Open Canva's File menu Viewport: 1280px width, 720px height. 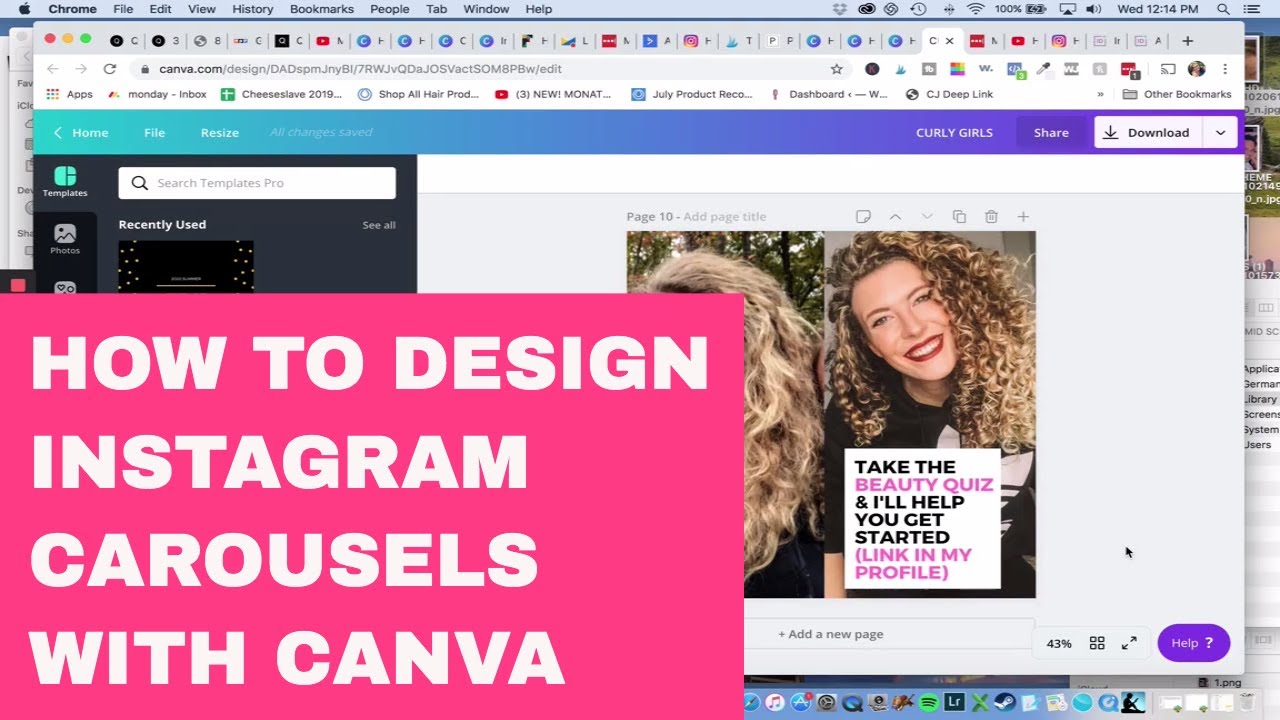coord(154,132)
